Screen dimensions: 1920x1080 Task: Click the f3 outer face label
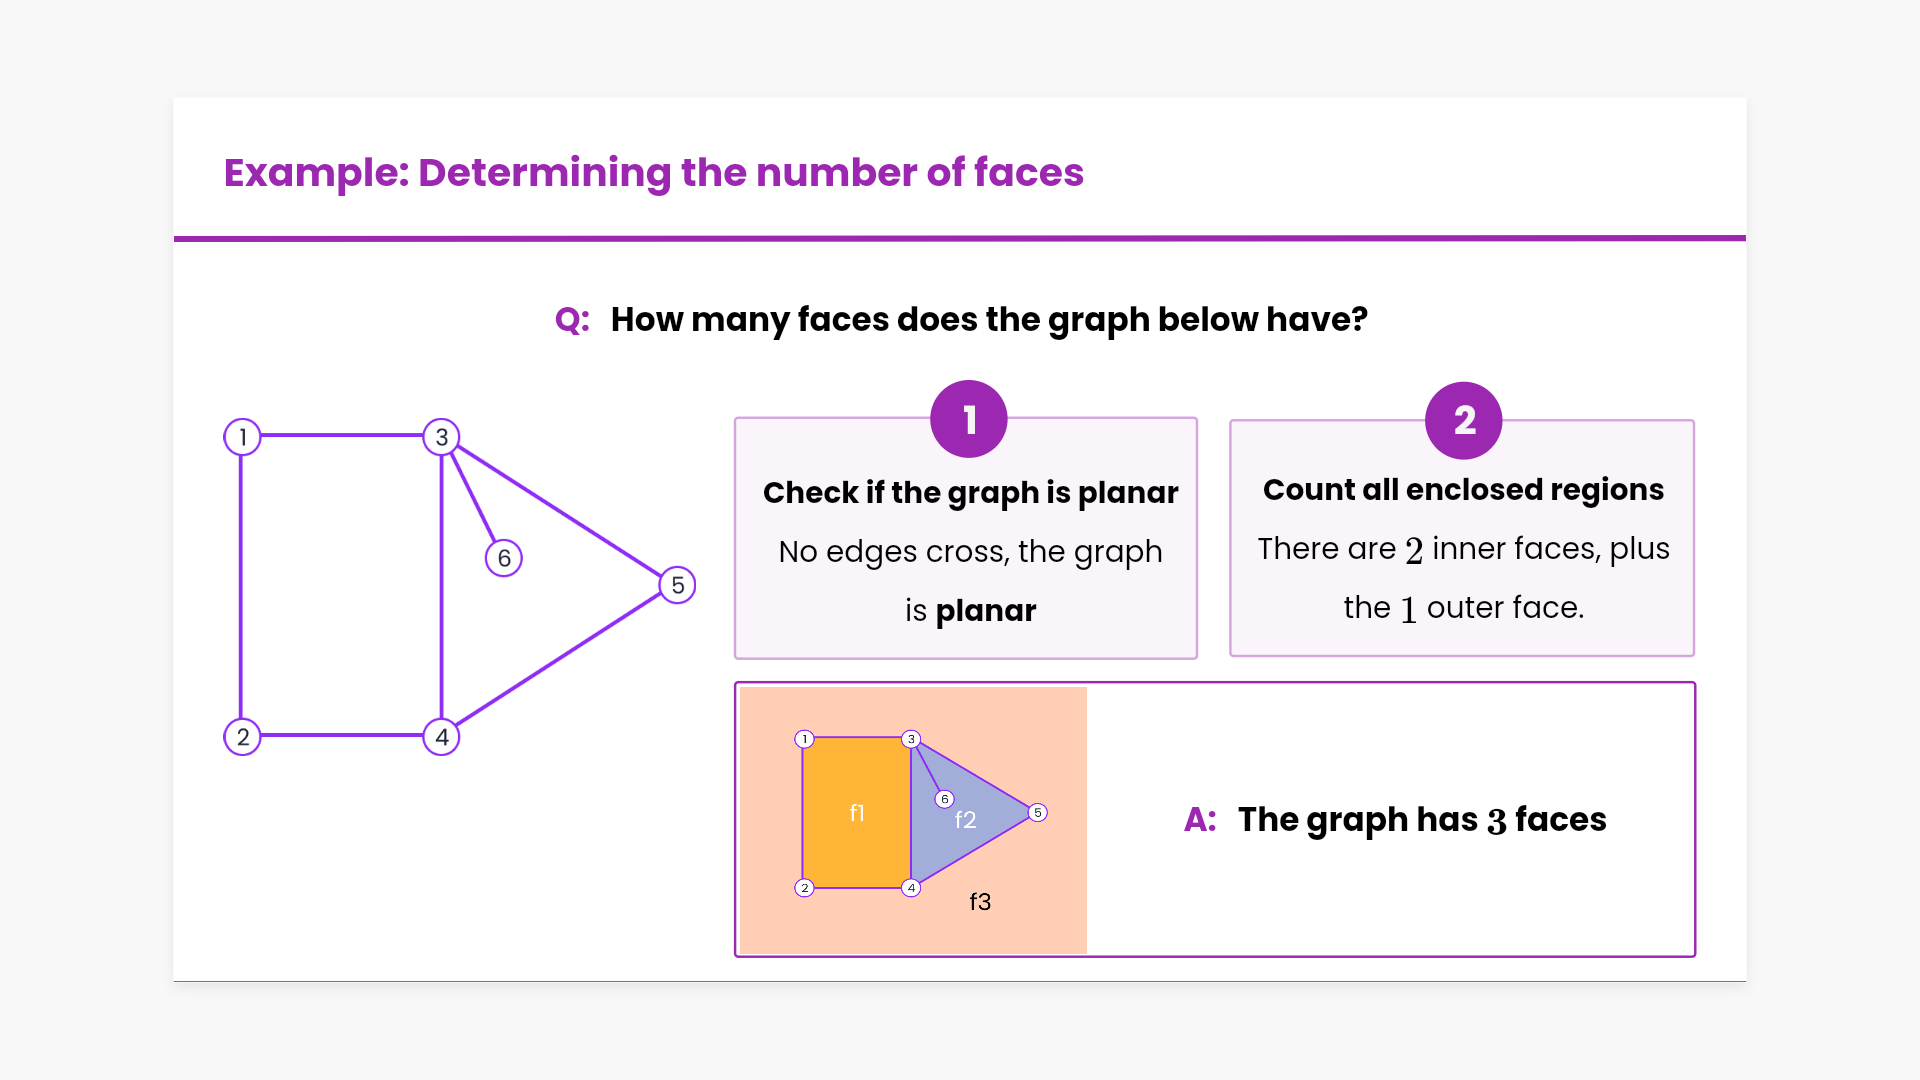(980, 902)
